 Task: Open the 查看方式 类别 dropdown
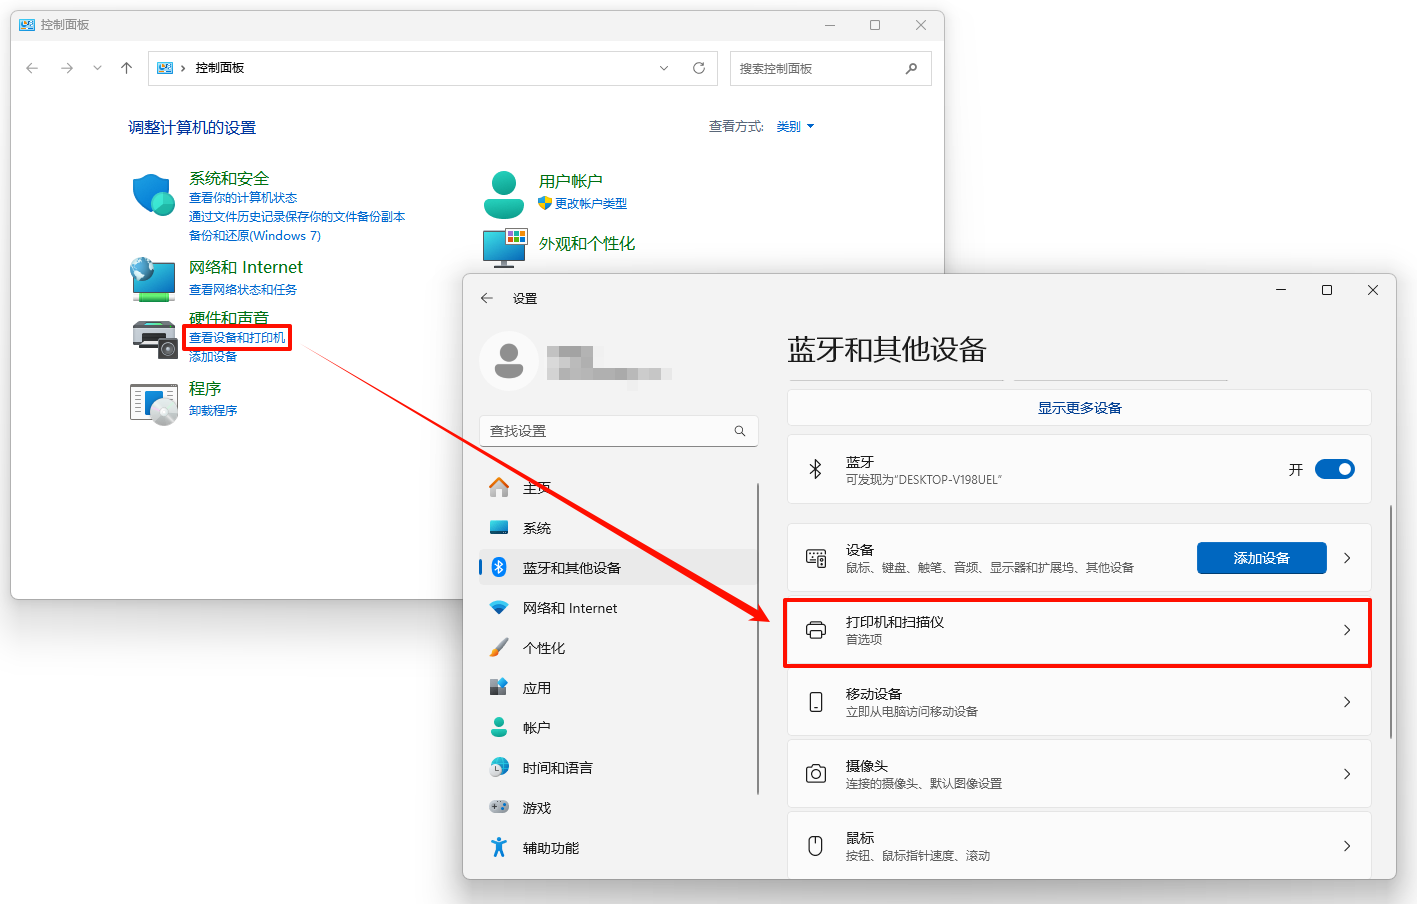pyautogui.click(x=795, y=127)
